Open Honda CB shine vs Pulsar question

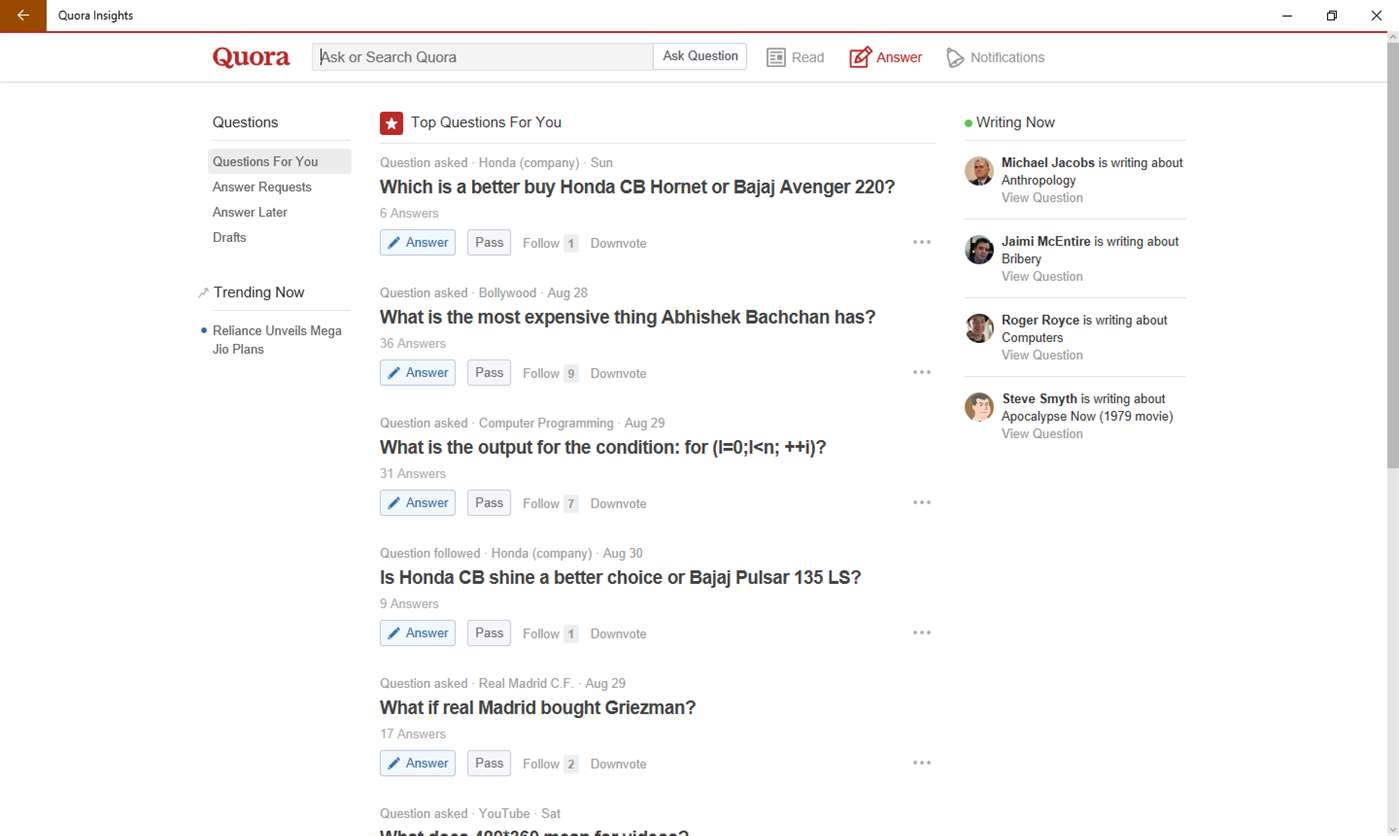coord(620,577)
